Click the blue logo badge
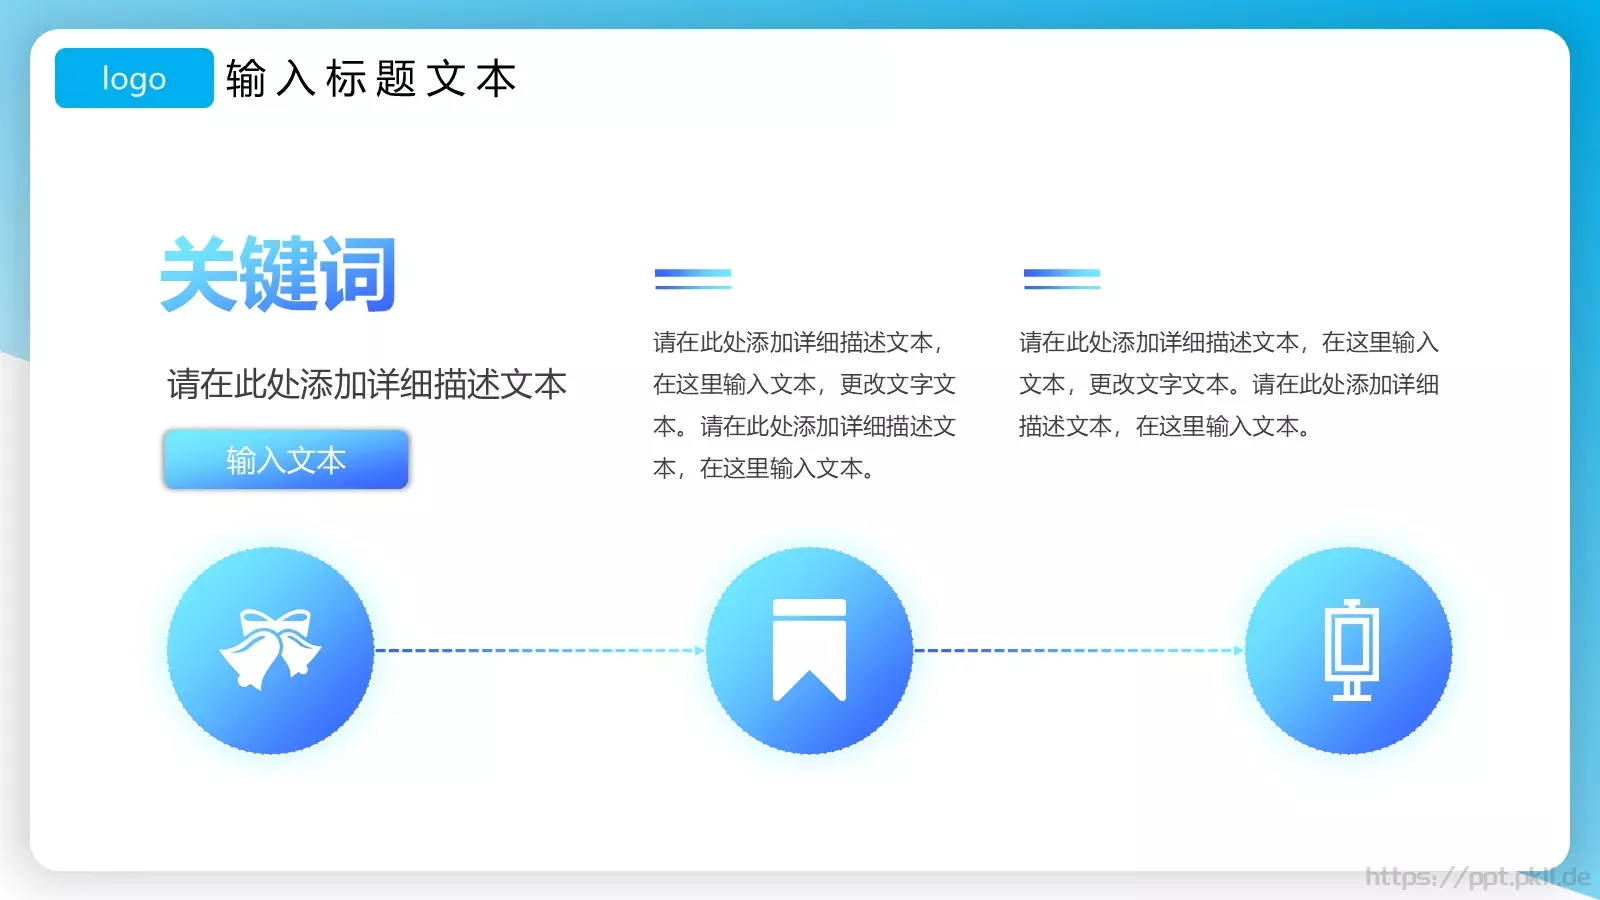Viewport: 1600px width, 900px height. pyautogui.click(x=134, y=78)
